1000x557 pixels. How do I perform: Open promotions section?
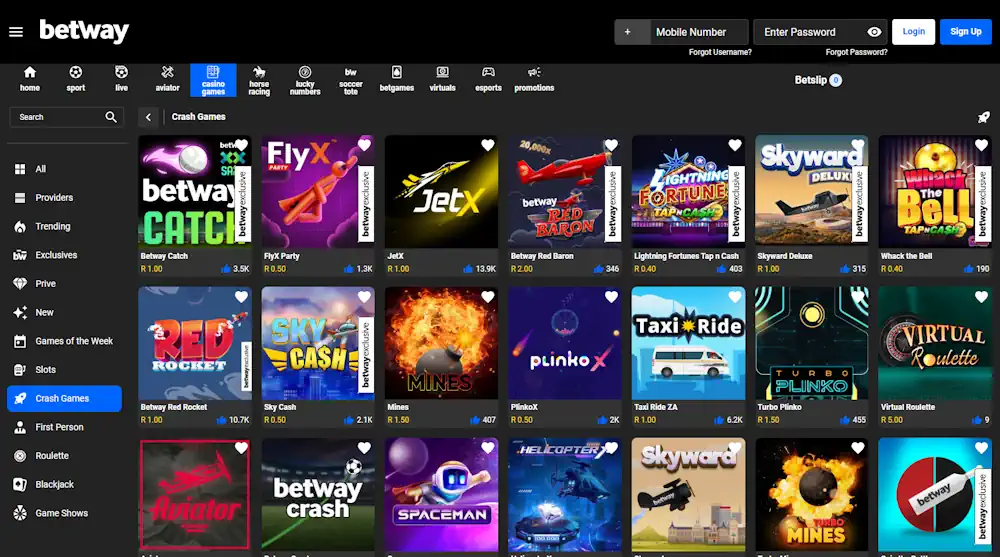(x=534, y=79)
